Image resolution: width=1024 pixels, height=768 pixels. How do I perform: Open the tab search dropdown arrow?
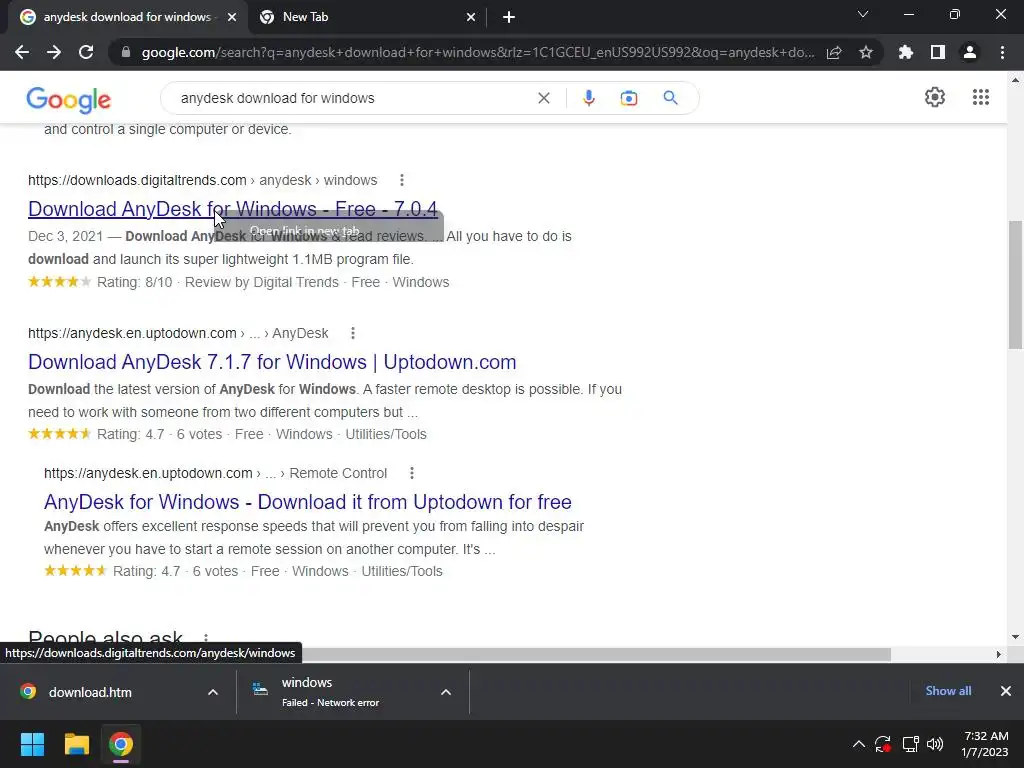pyautogui.click(x=863, y=15)
